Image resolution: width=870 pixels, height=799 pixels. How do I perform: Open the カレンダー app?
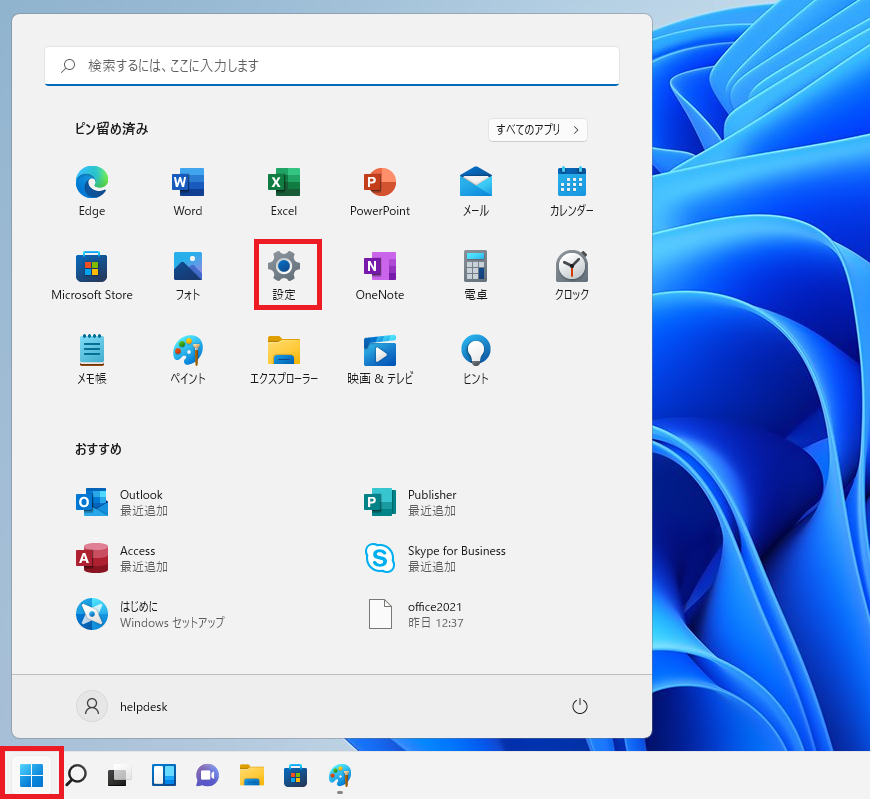[571, 191]
